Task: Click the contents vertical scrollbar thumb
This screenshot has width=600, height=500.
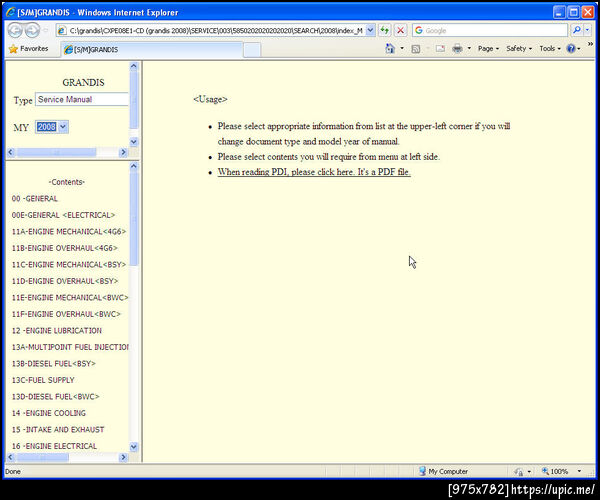Action: [134, 219]
